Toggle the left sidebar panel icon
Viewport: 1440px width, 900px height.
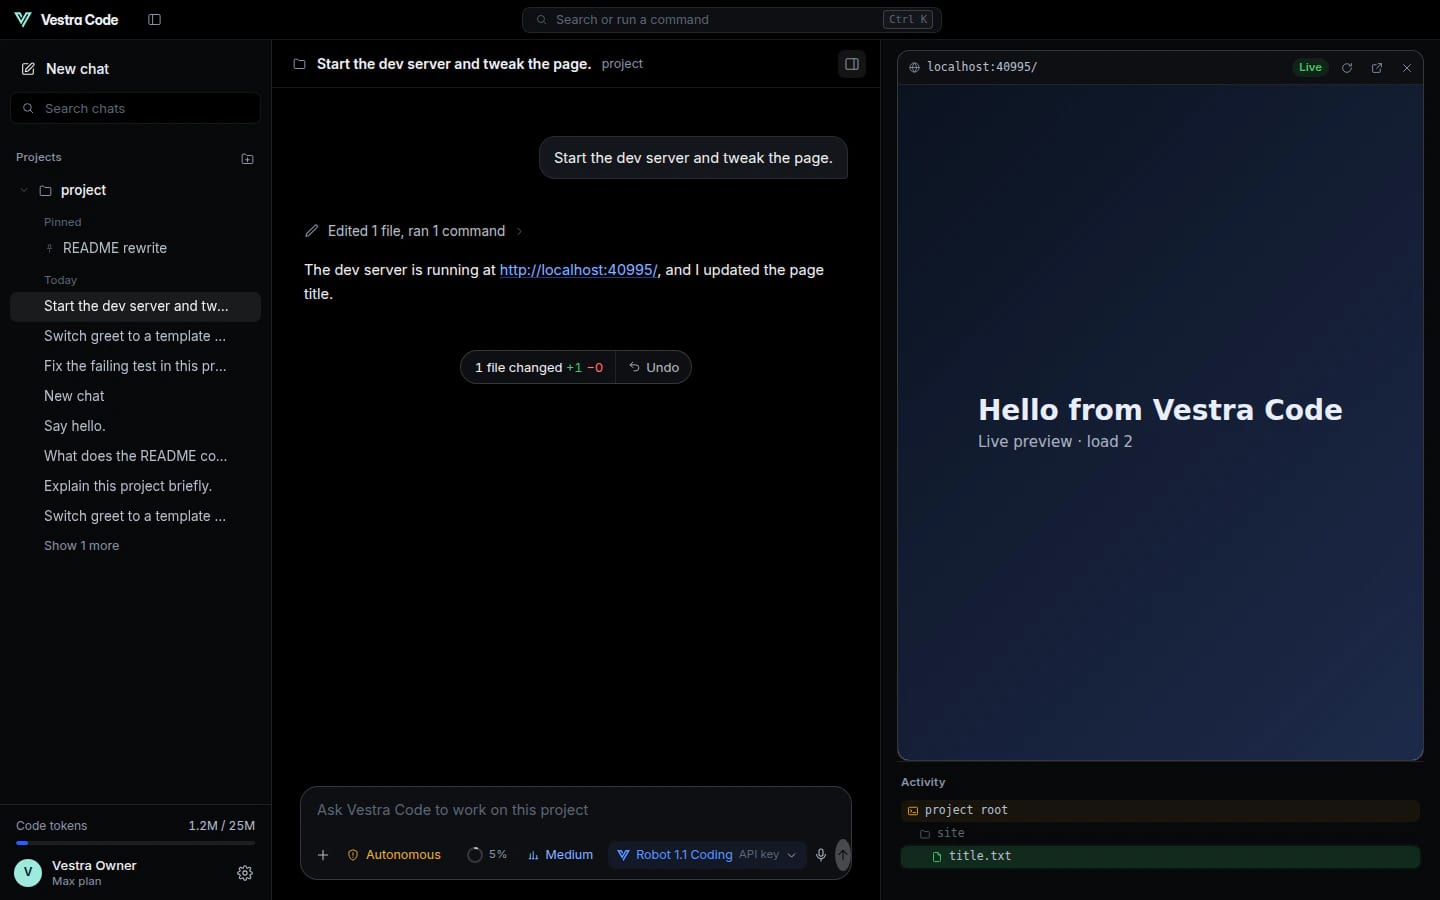coord(154,19)
